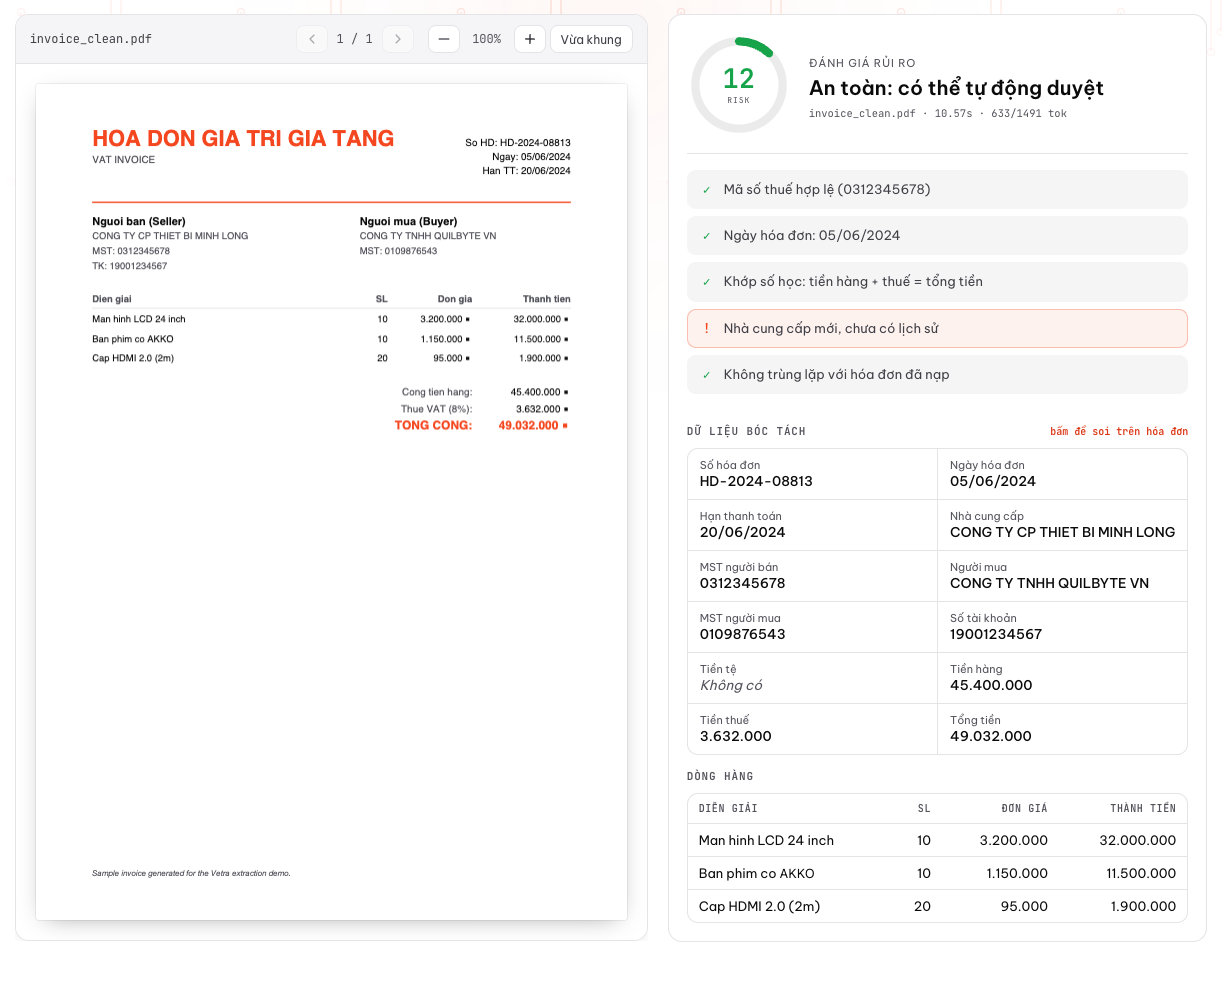1222x992 pixels.
Task: Zoom in with the plus button
Action: pyautogui.click(x=530, y=39)
